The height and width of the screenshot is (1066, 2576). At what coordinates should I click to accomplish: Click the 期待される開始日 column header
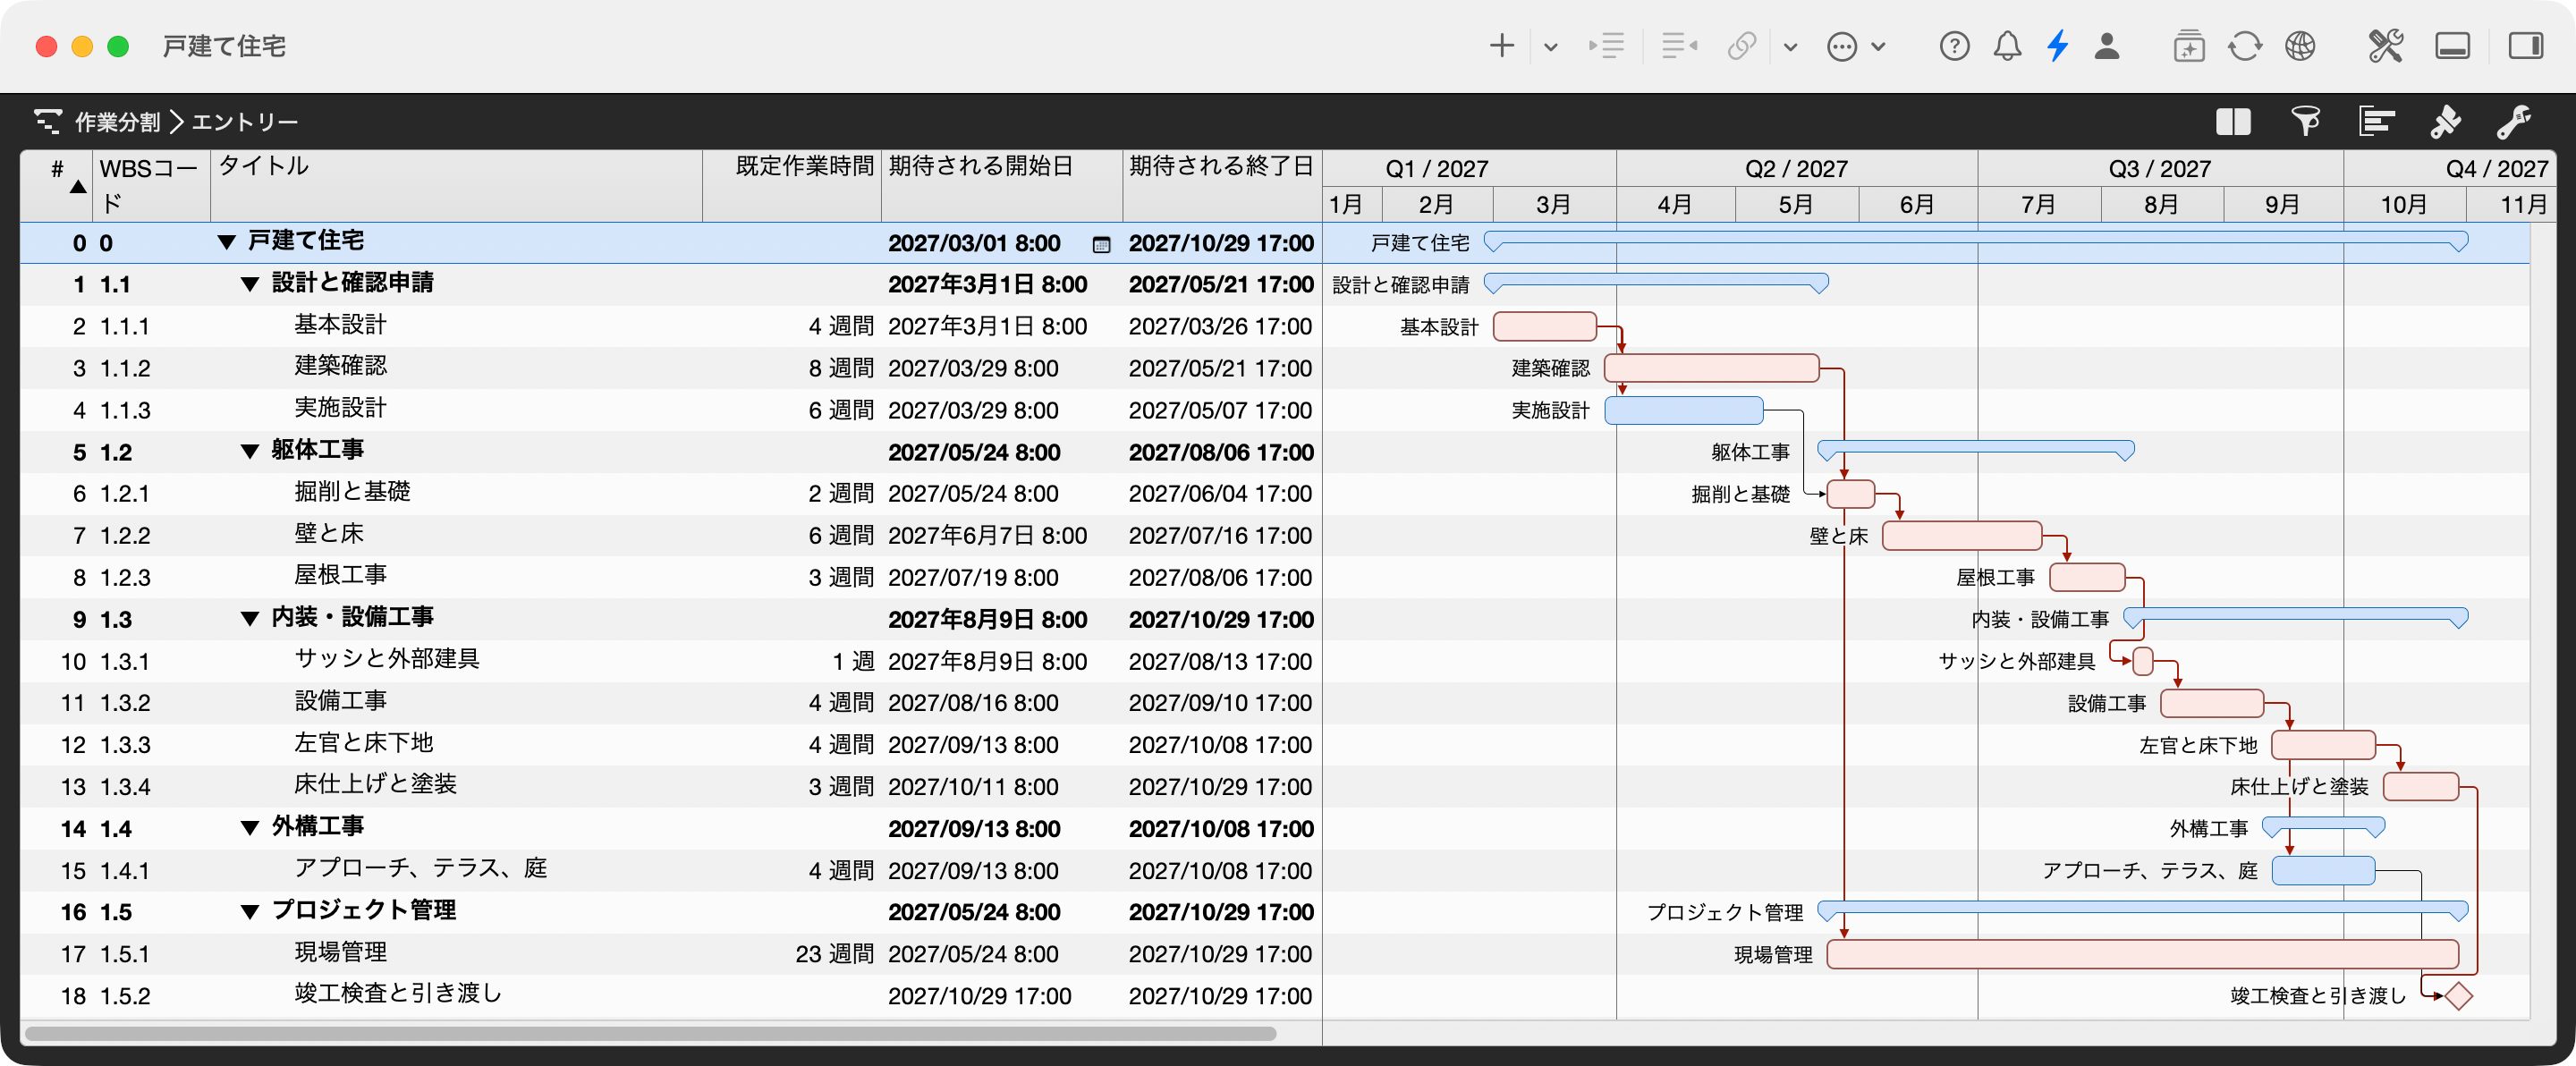click(x=1002, y=185)
